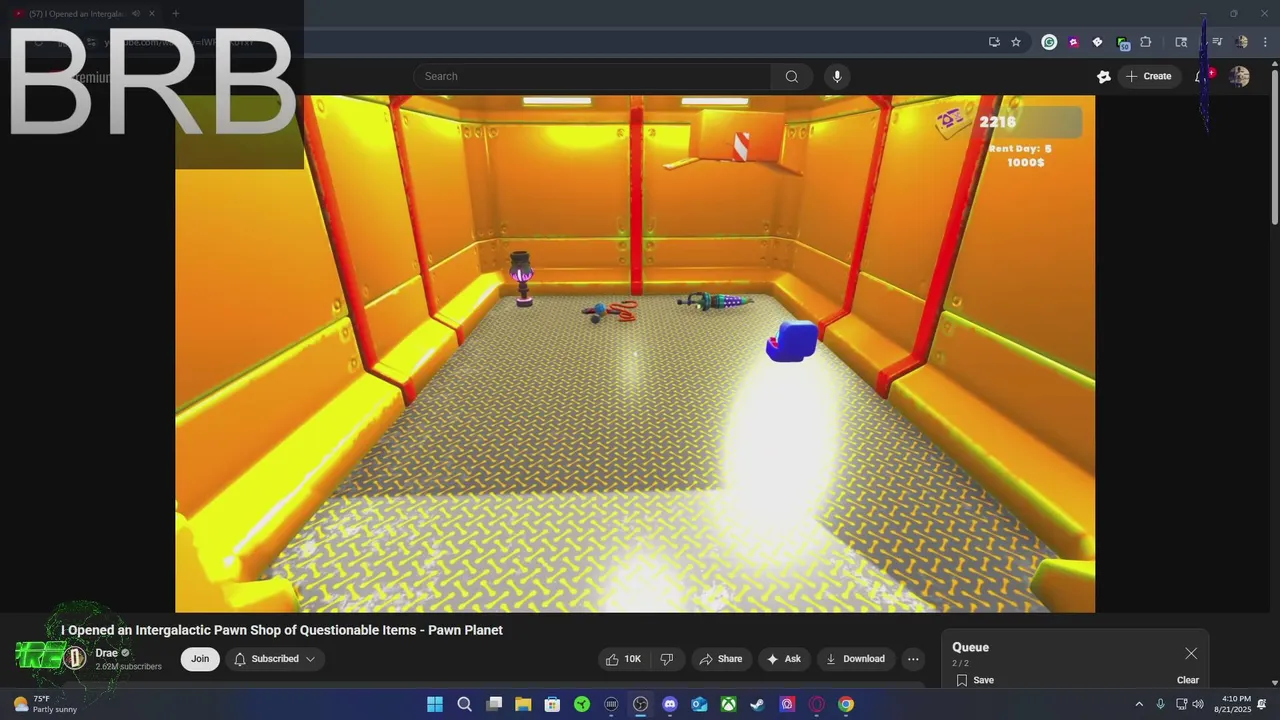Open media controls music note icon
The width and height of the screenshot is (1280, 720).
[x=1217, y=42]
